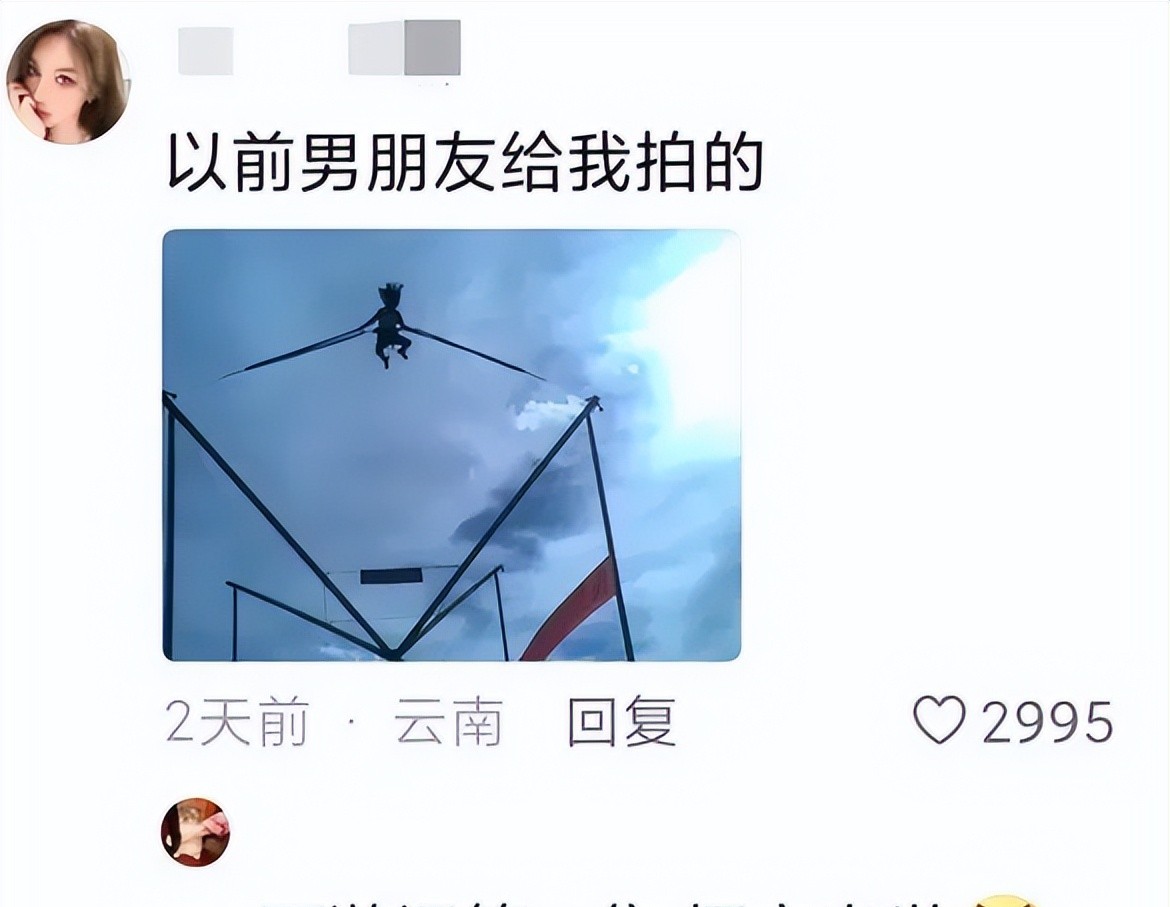Tap the red flag in the photo

click(572, 609)
